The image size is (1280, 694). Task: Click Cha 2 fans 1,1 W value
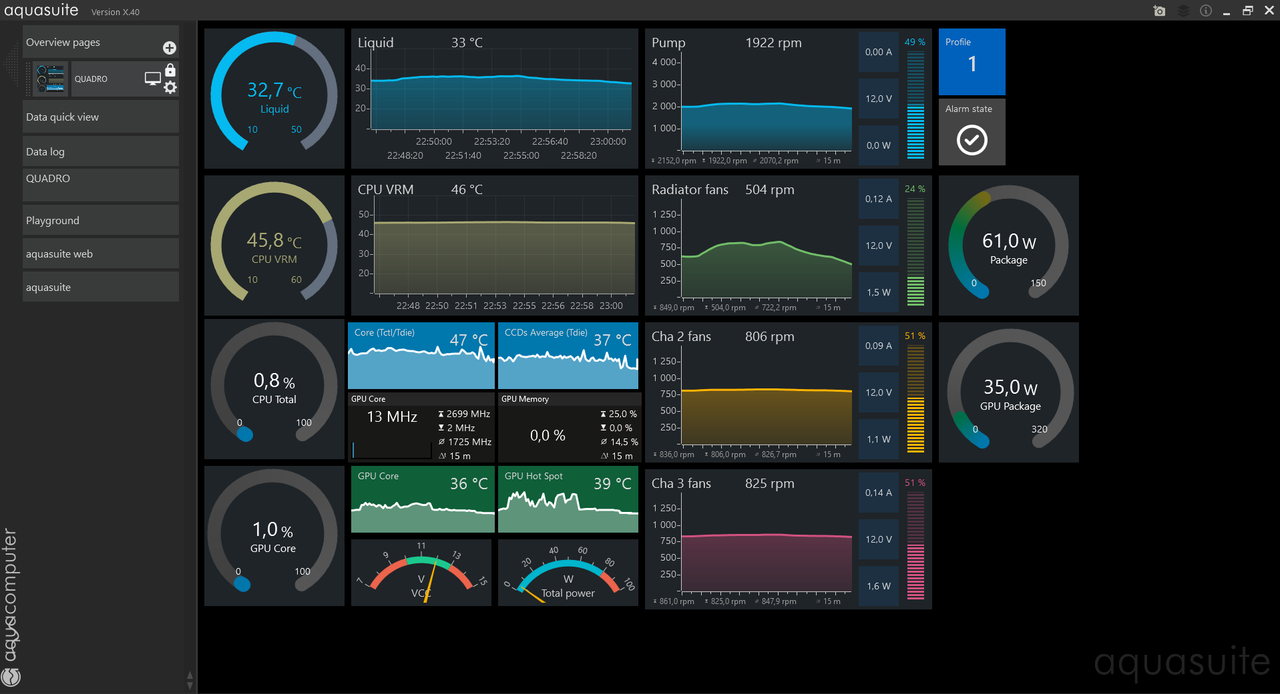(879, 439)
